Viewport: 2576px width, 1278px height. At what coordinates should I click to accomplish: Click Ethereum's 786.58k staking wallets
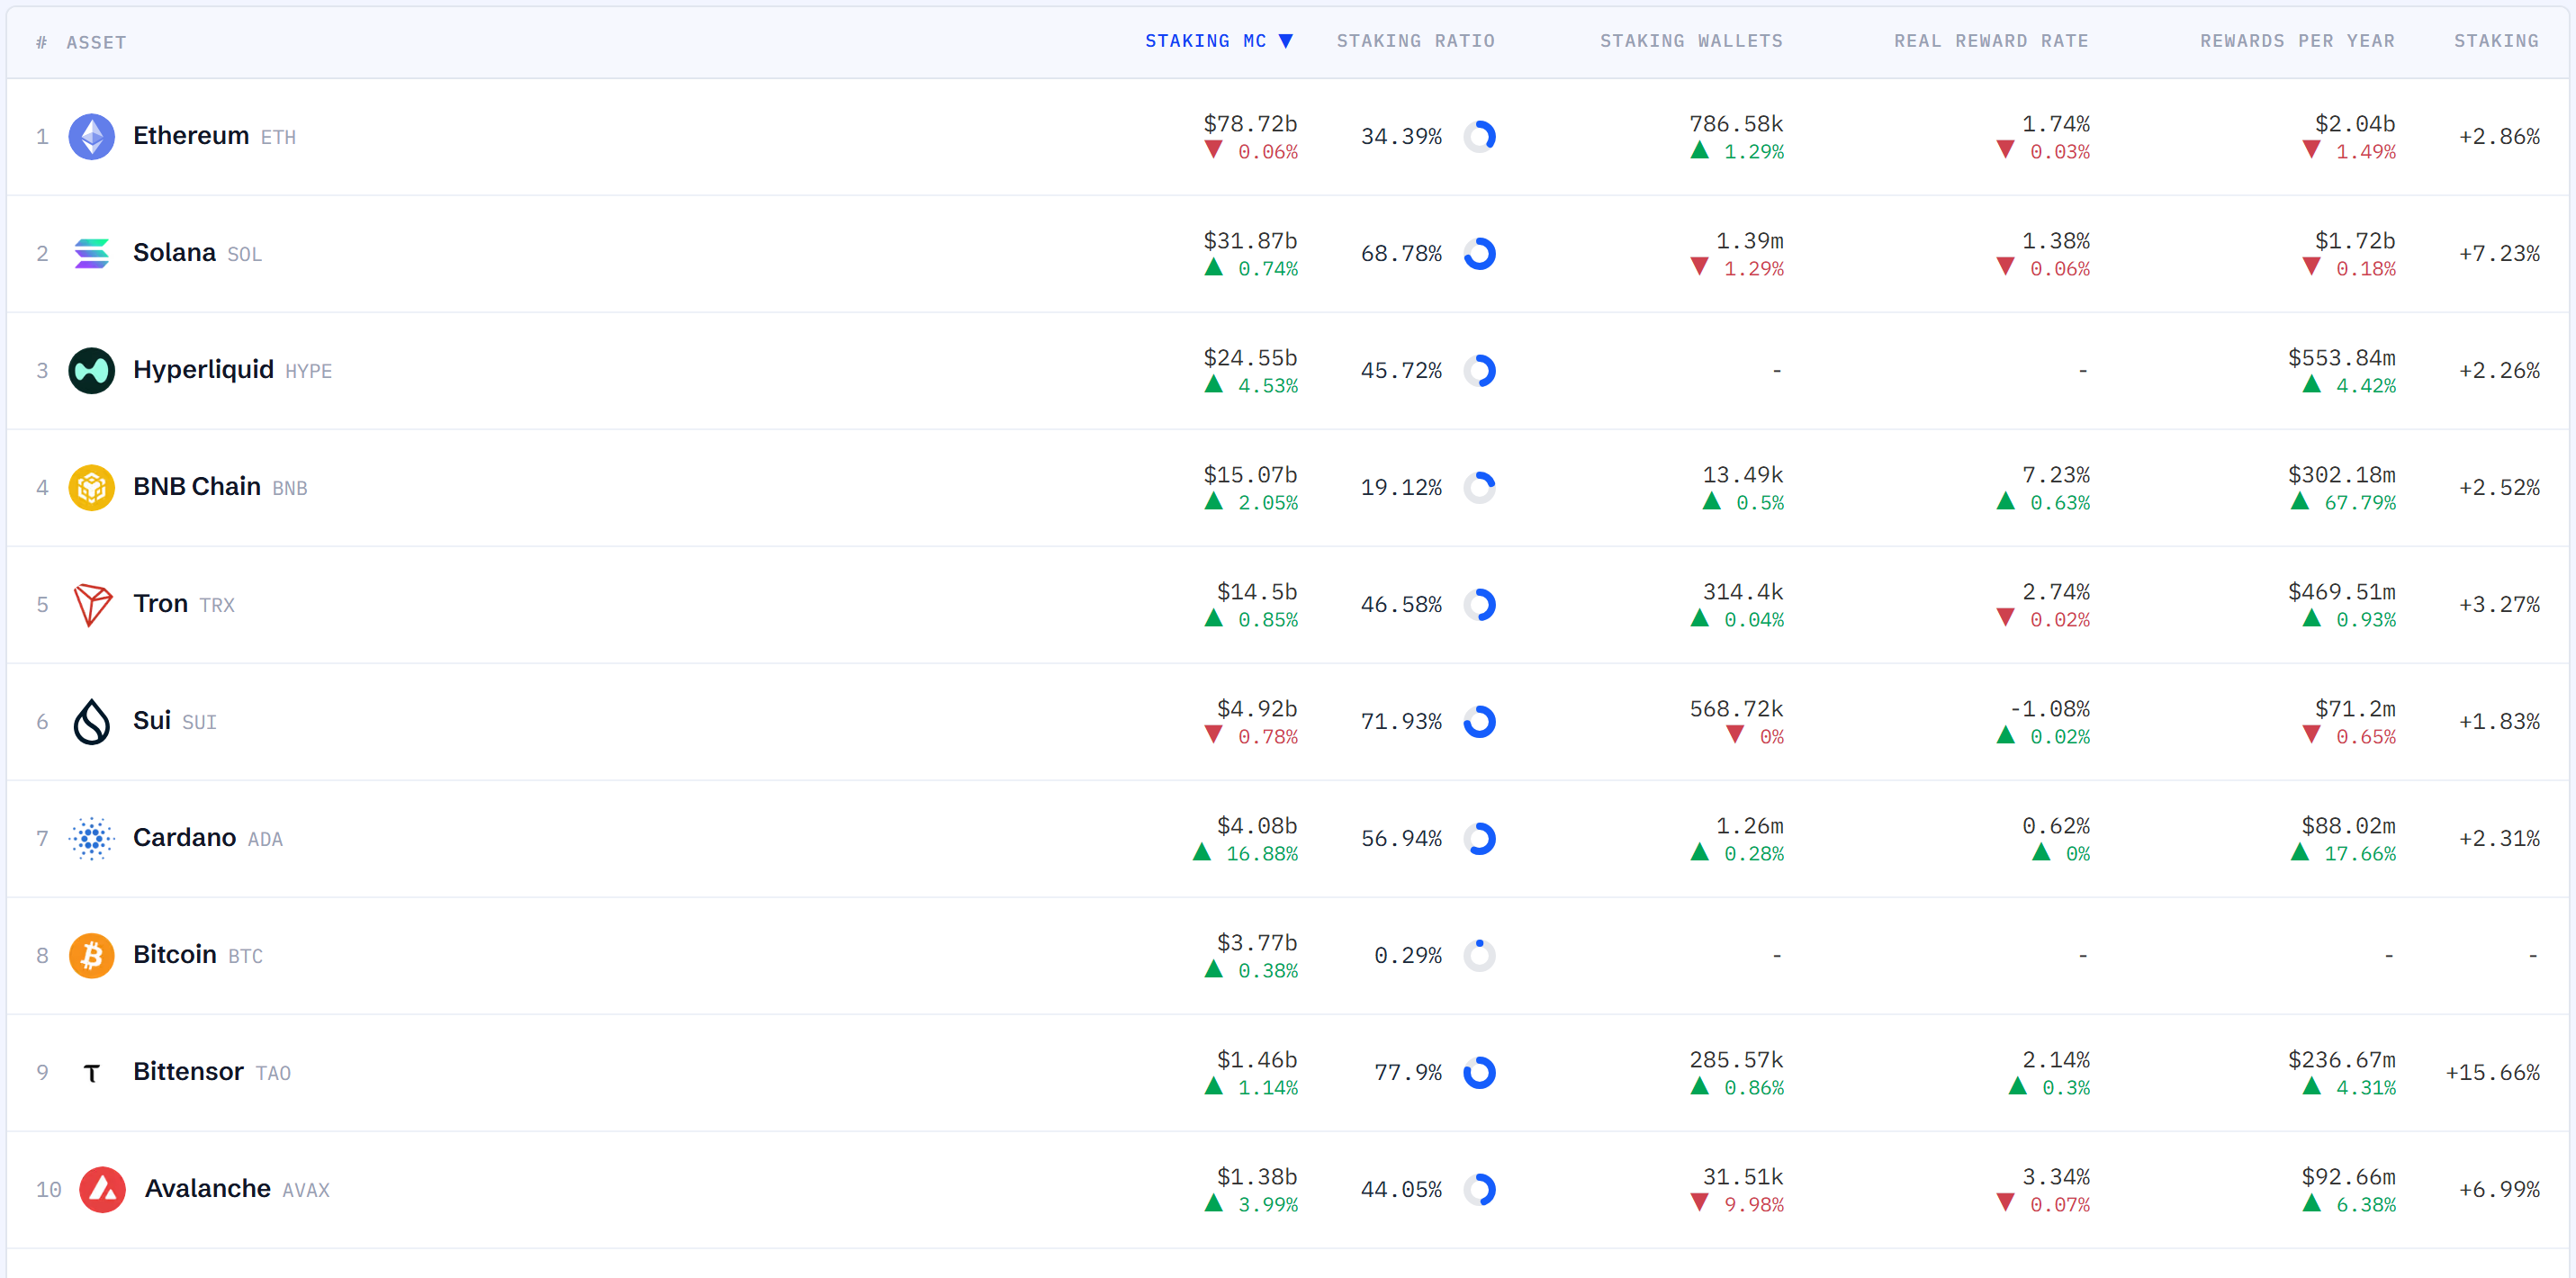pos(1736,124)
